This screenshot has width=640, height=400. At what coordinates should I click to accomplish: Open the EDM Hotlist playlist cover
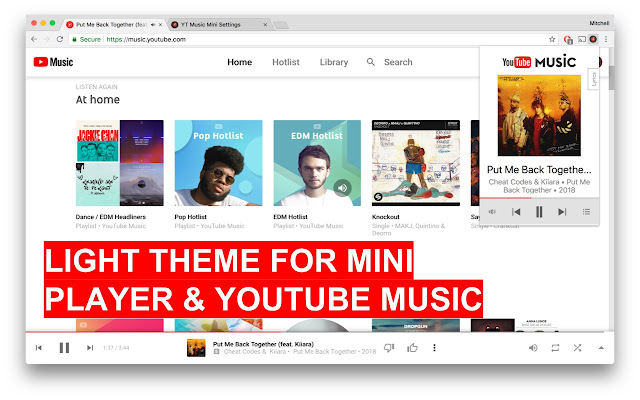point(317,163)
